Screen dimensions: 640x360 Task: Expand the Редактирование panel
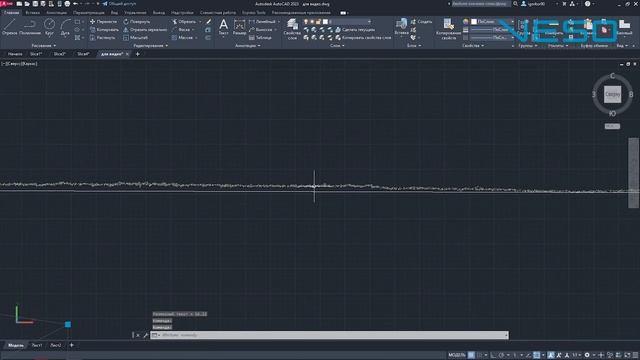[x=151, y=46]
